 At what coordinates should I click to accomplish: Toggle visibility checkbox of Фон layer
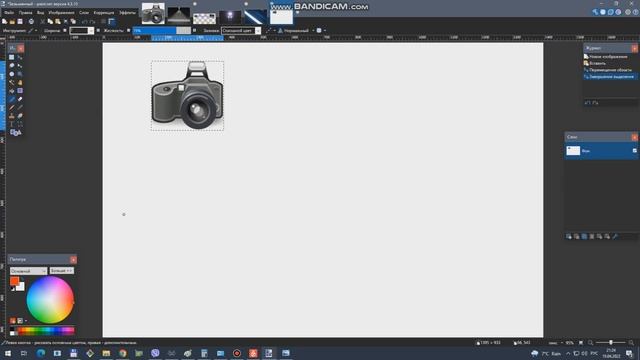coord(635,151)
